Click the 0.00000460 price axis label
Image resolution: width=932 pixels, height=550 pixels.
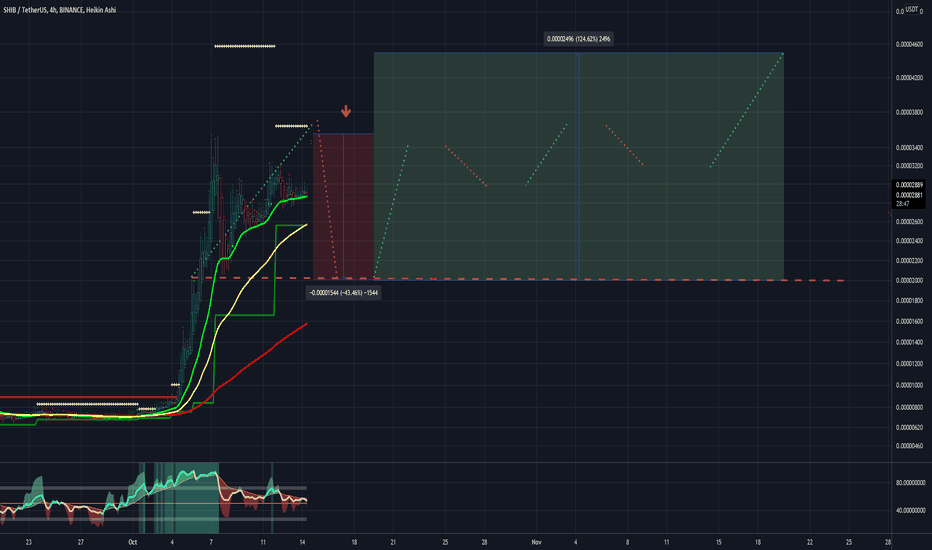(x=909, y=446)
